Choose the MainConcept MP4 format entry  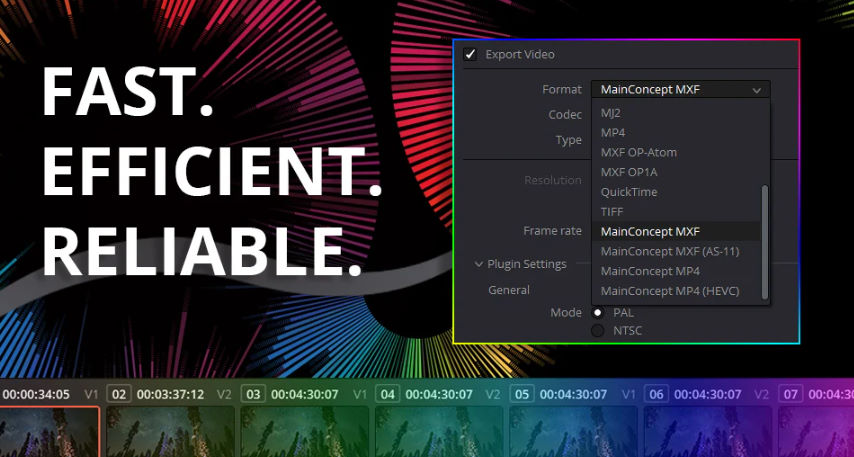tap(650, 271)
